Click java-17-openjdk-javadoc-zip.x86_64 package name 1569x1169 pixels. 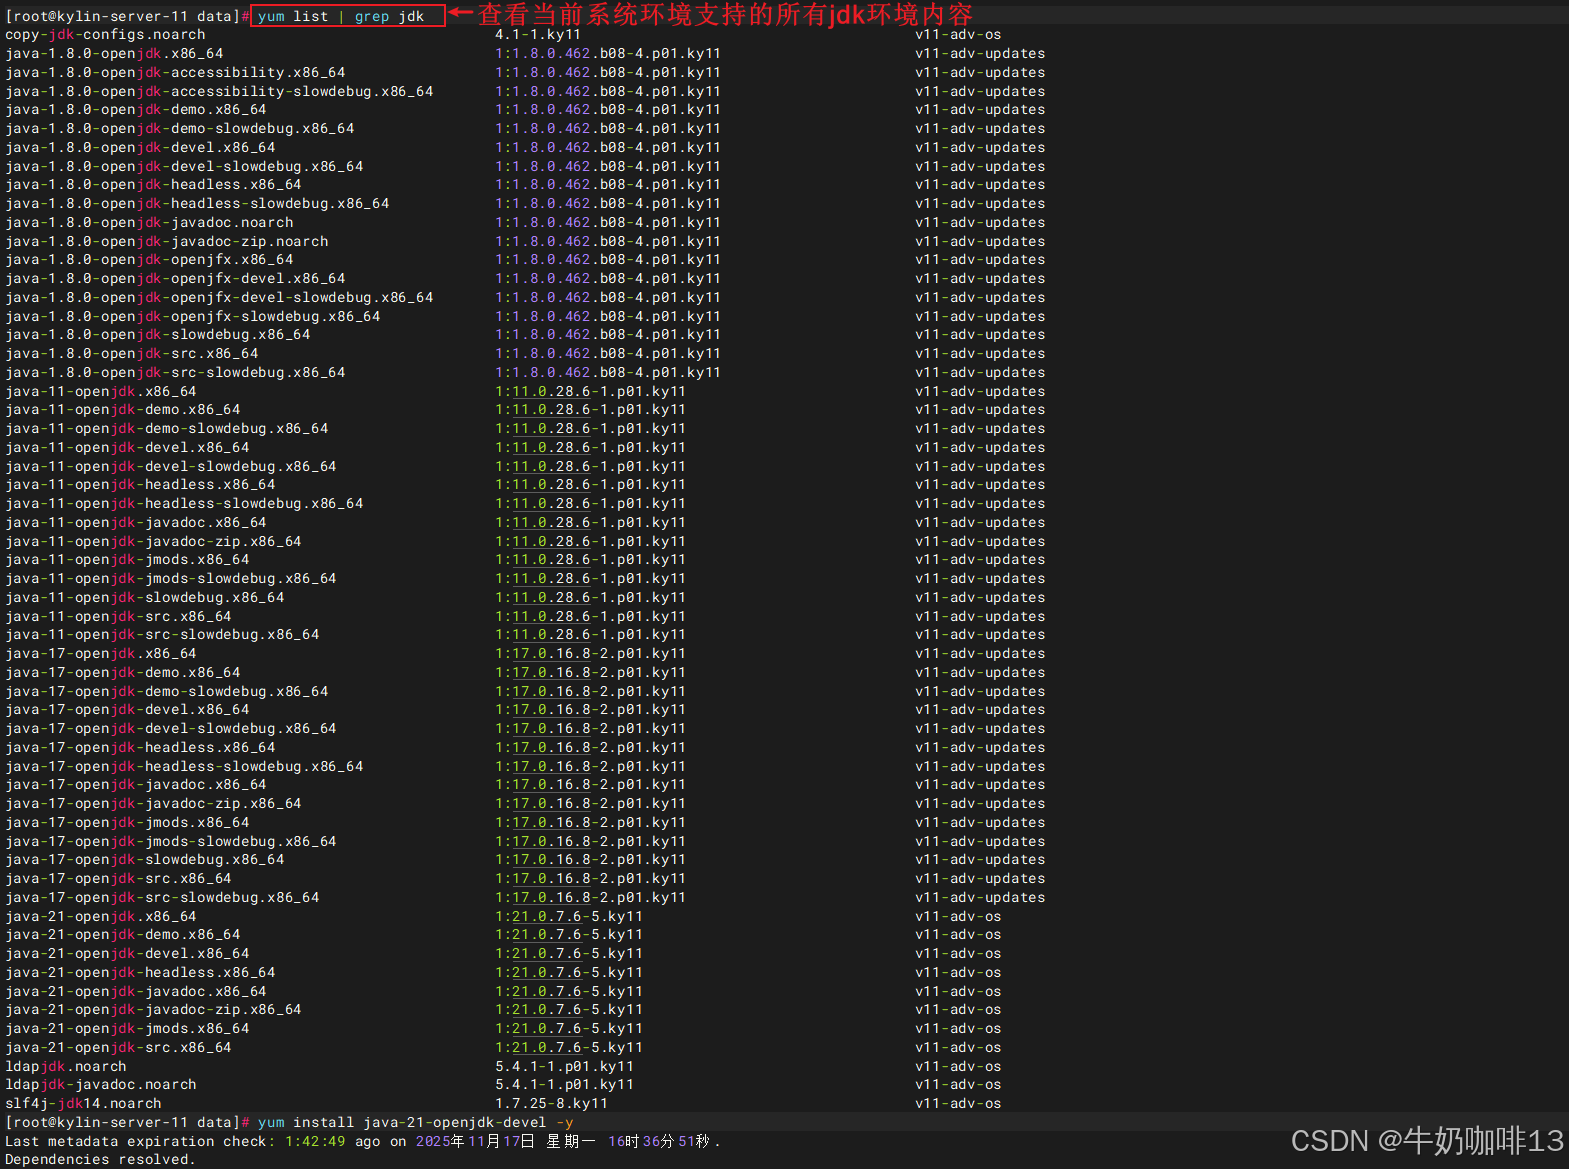pyautogui.click(x=153, y=803)
